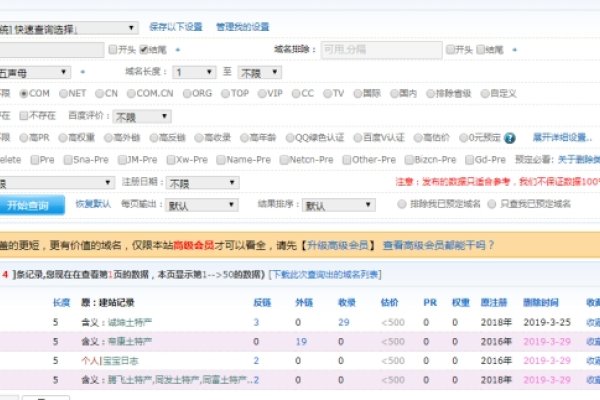The height and width of the screenshot is (400, 600).
Task: Tick the Sna-Pre checkbox
Action: click(x=68, y=160)
